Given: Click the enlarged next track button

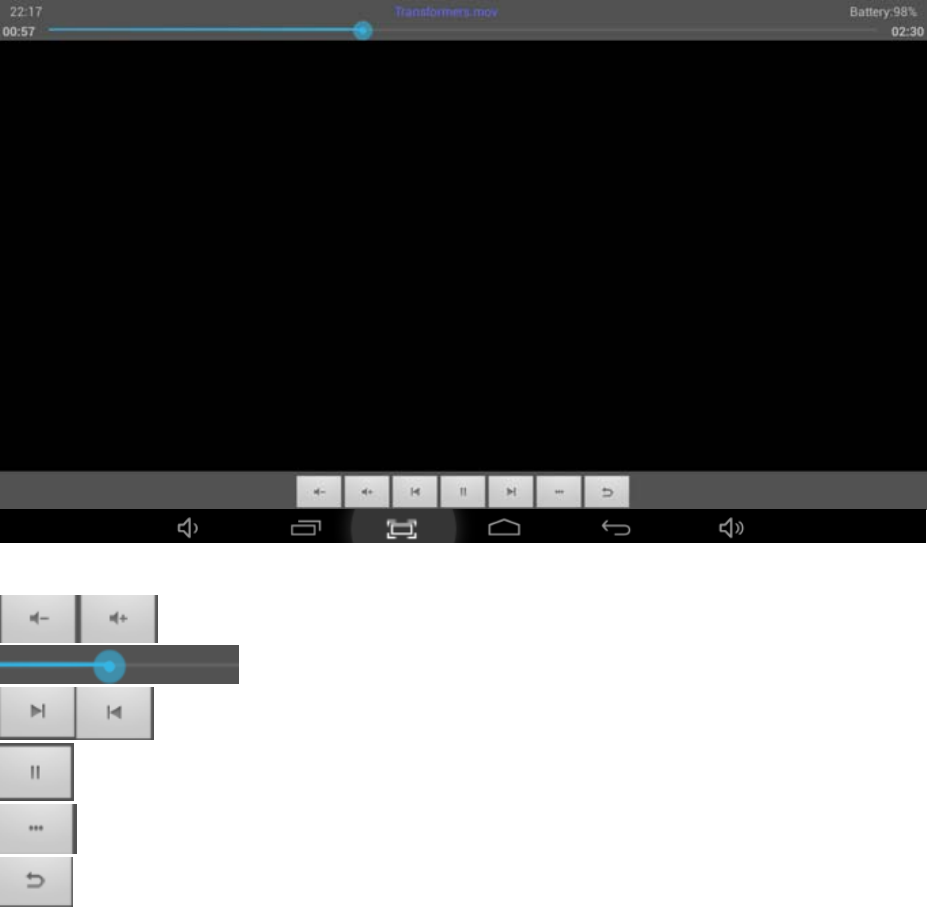Looking at the screenshot, I should coord(37,711).
